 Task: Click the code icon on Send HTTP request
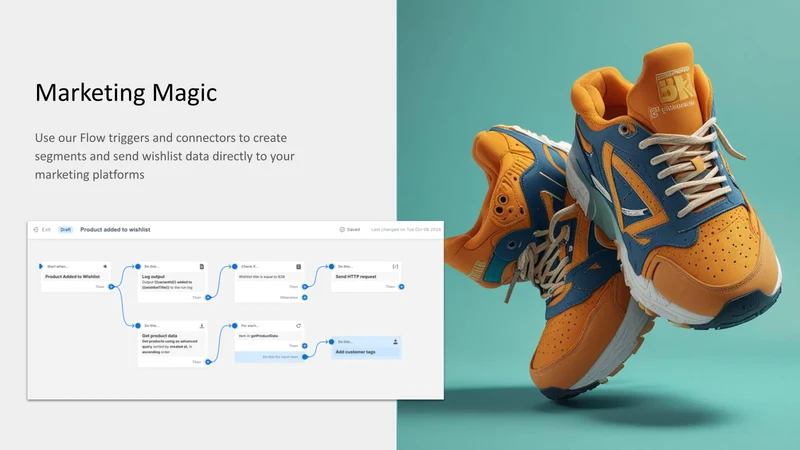point(395,266)
